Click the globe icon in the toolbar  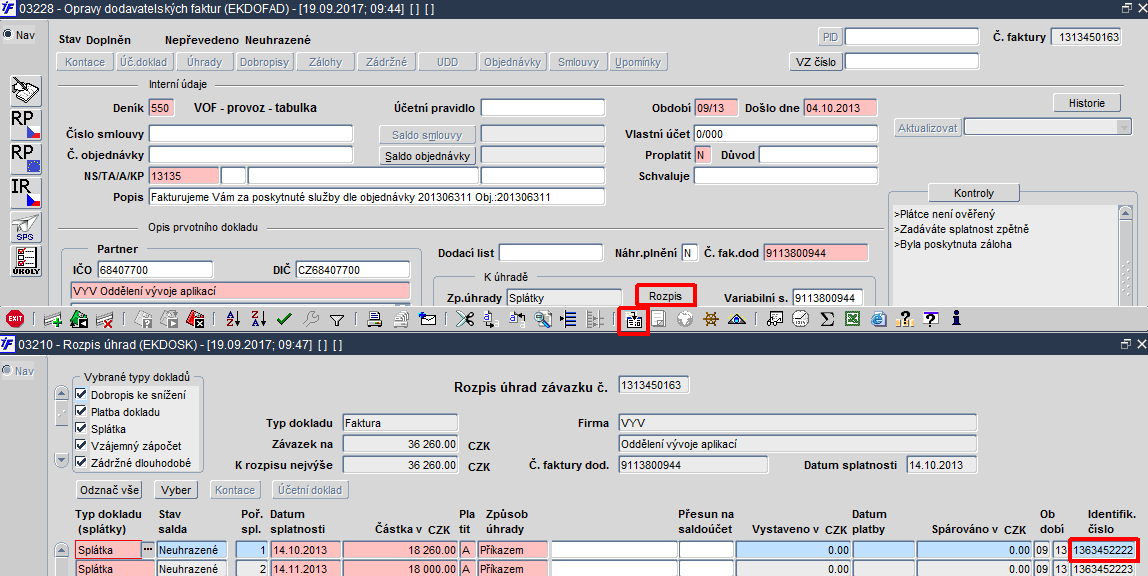(685, 319)
